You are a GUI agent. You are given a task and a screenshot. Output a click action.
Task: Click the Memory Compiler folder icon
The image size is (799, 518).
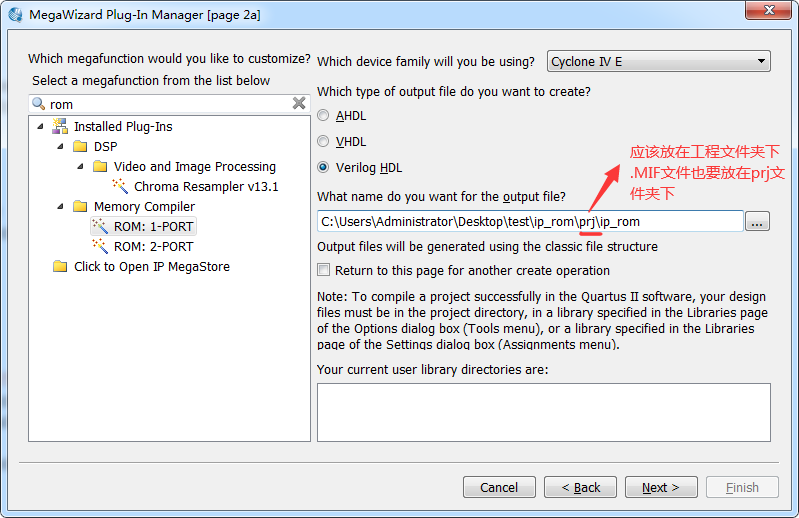pos(80,207)
